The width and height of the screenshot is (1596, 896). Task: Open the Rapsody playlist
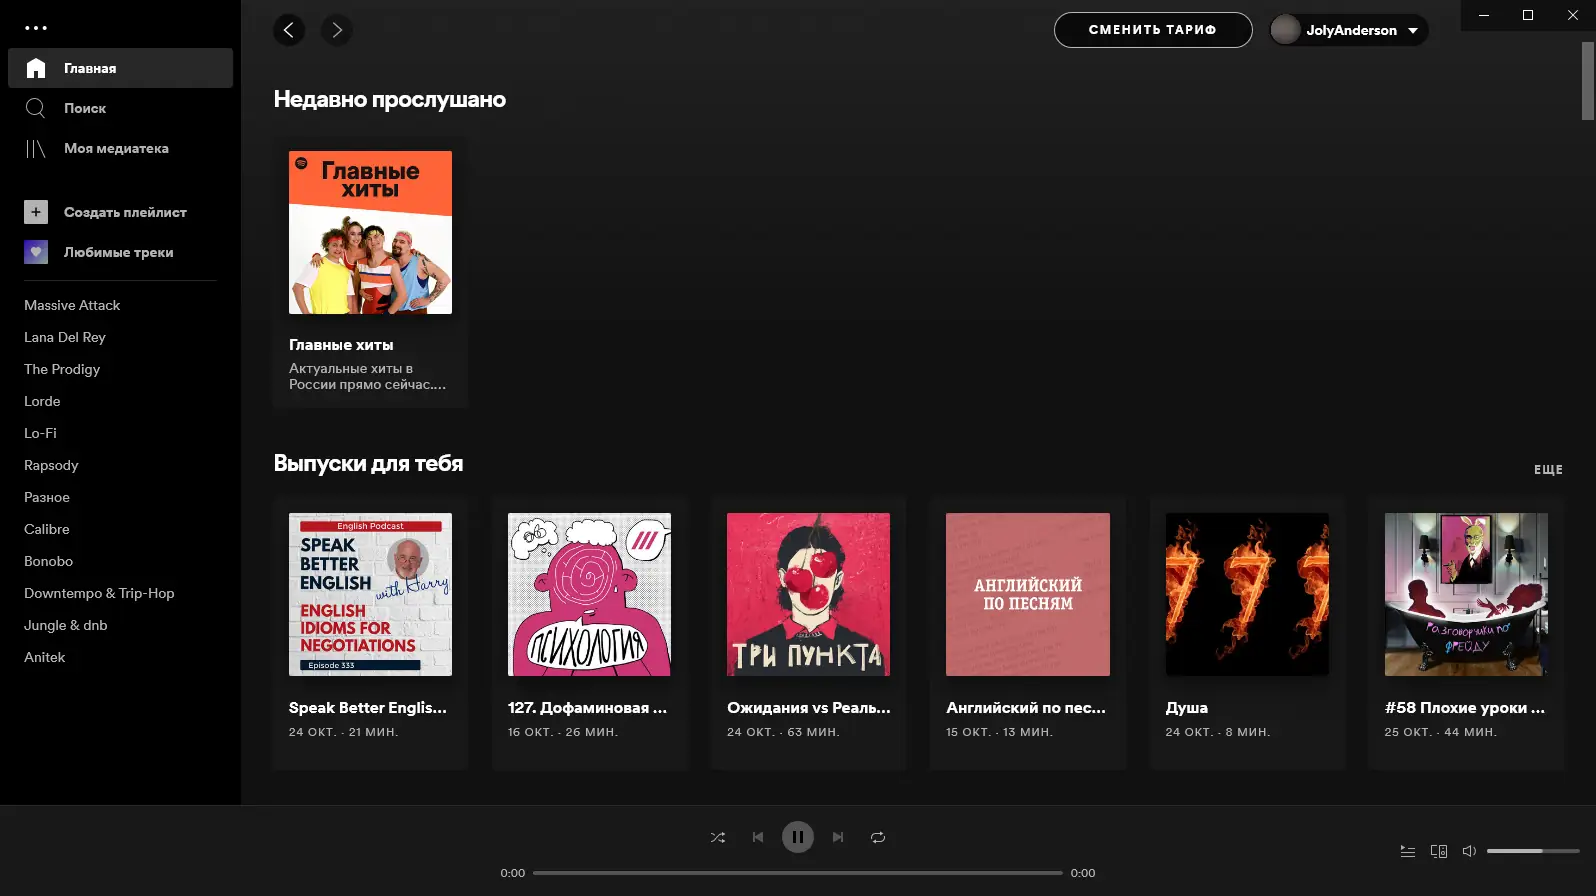51,465
